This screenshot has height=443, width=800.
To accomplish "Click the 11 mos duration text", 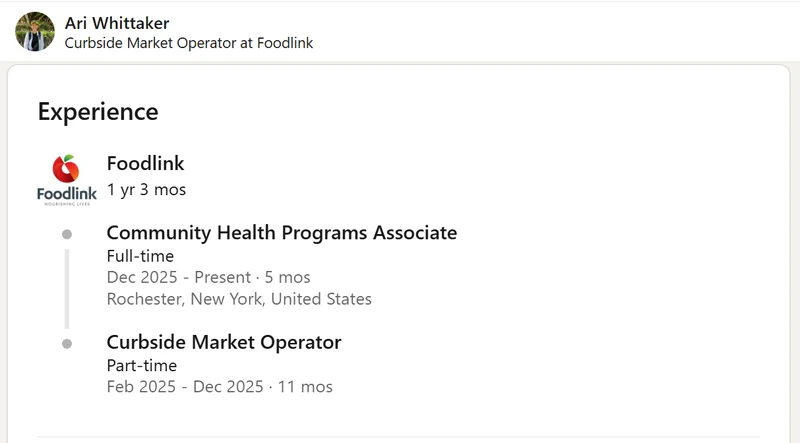I will [305, 387].
